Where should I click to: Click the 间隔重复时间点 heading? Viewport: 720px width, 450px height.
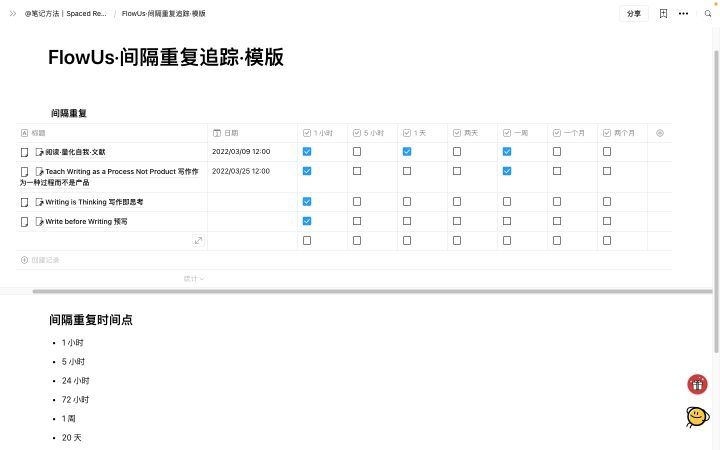(x=91, y=320)
